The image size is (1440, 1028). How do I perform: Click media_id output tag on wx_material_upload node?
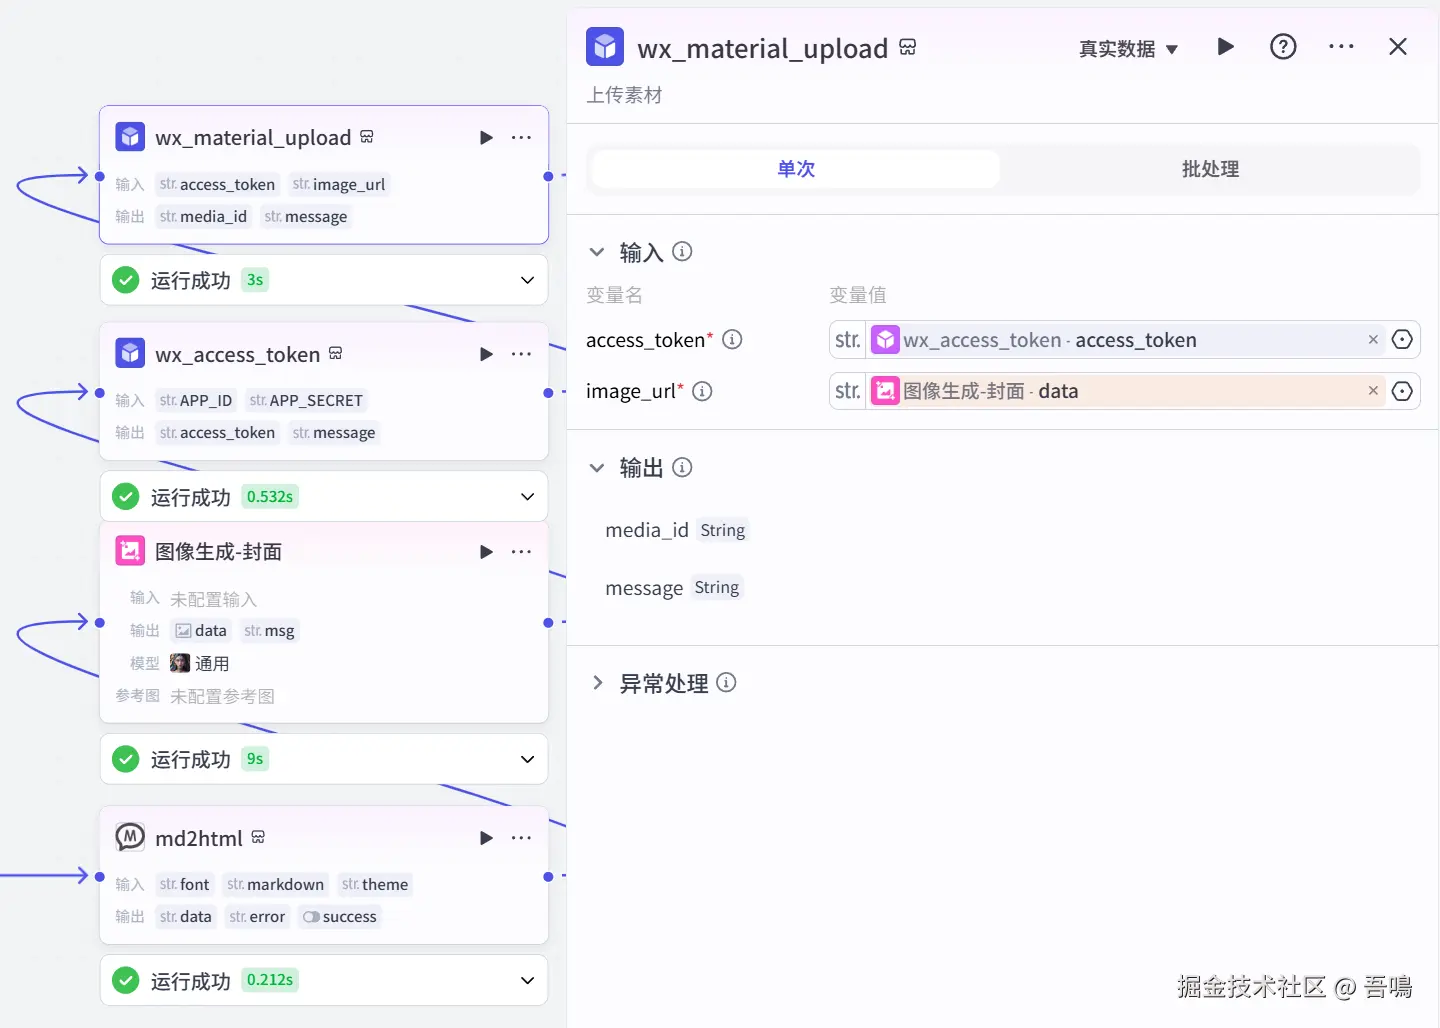tap(203, 216)
